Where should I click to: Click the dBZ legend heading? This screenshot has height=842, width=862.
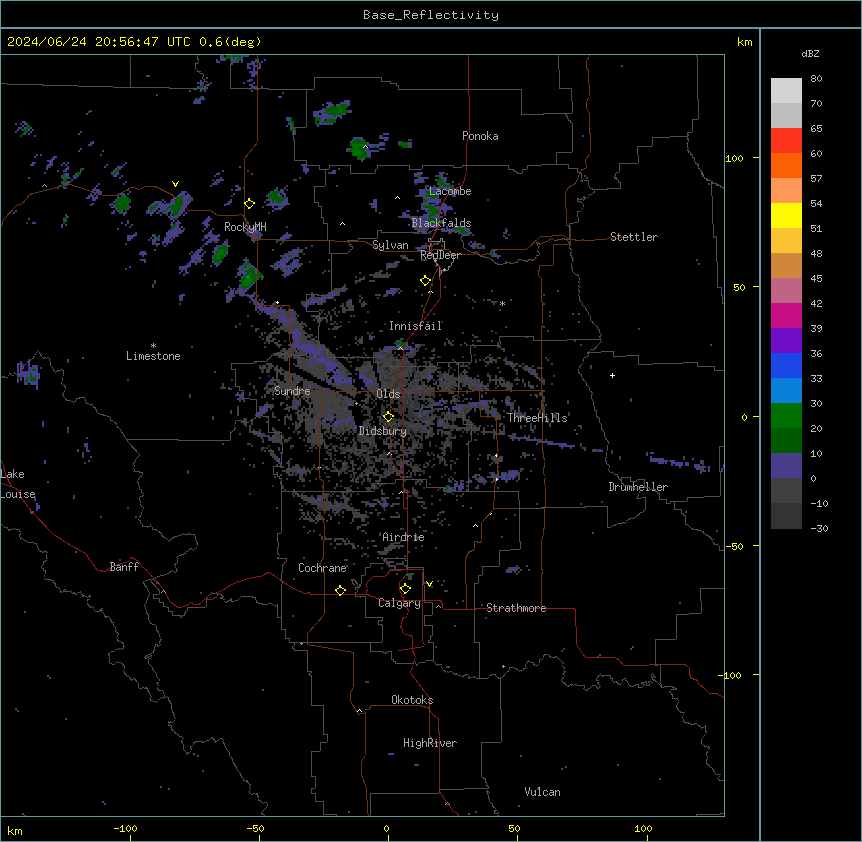click(x=810, y=53)
